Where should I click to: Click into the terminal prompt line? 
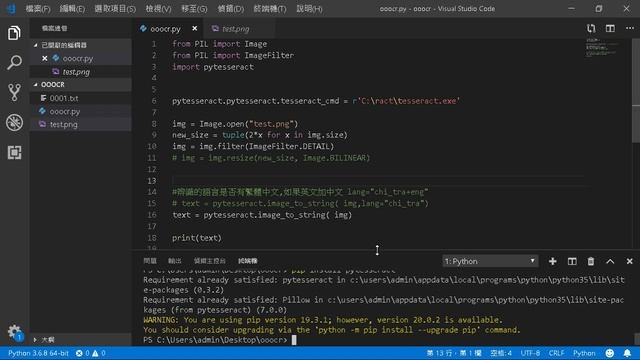point(220,340)
